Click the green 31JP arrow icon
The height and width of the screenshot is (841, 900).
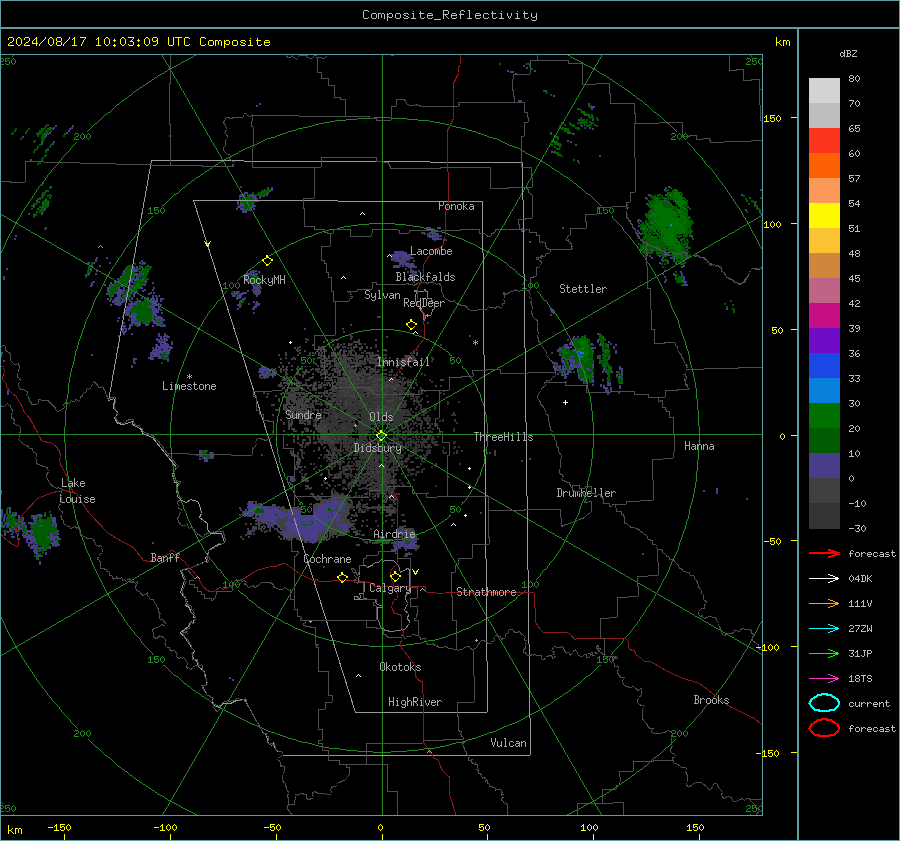pos(824,653)
